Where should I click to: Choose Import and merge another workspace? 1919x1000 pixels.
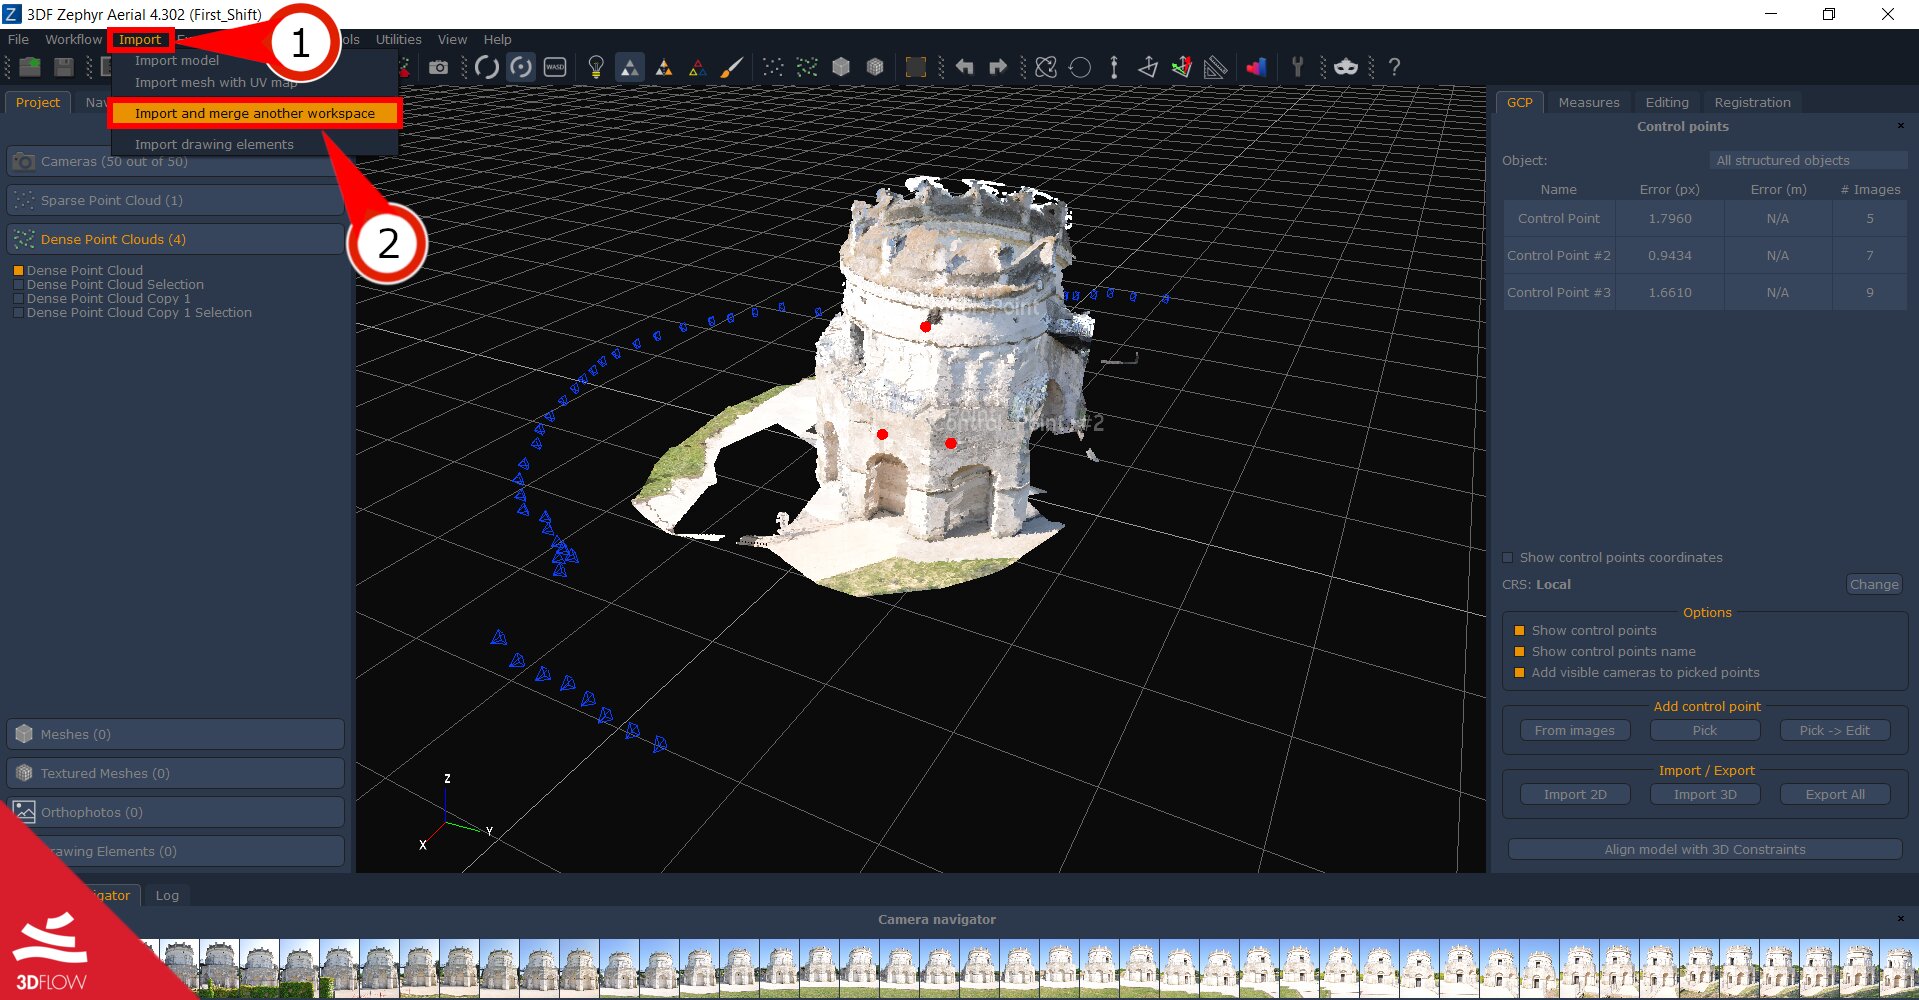point(255,113)
